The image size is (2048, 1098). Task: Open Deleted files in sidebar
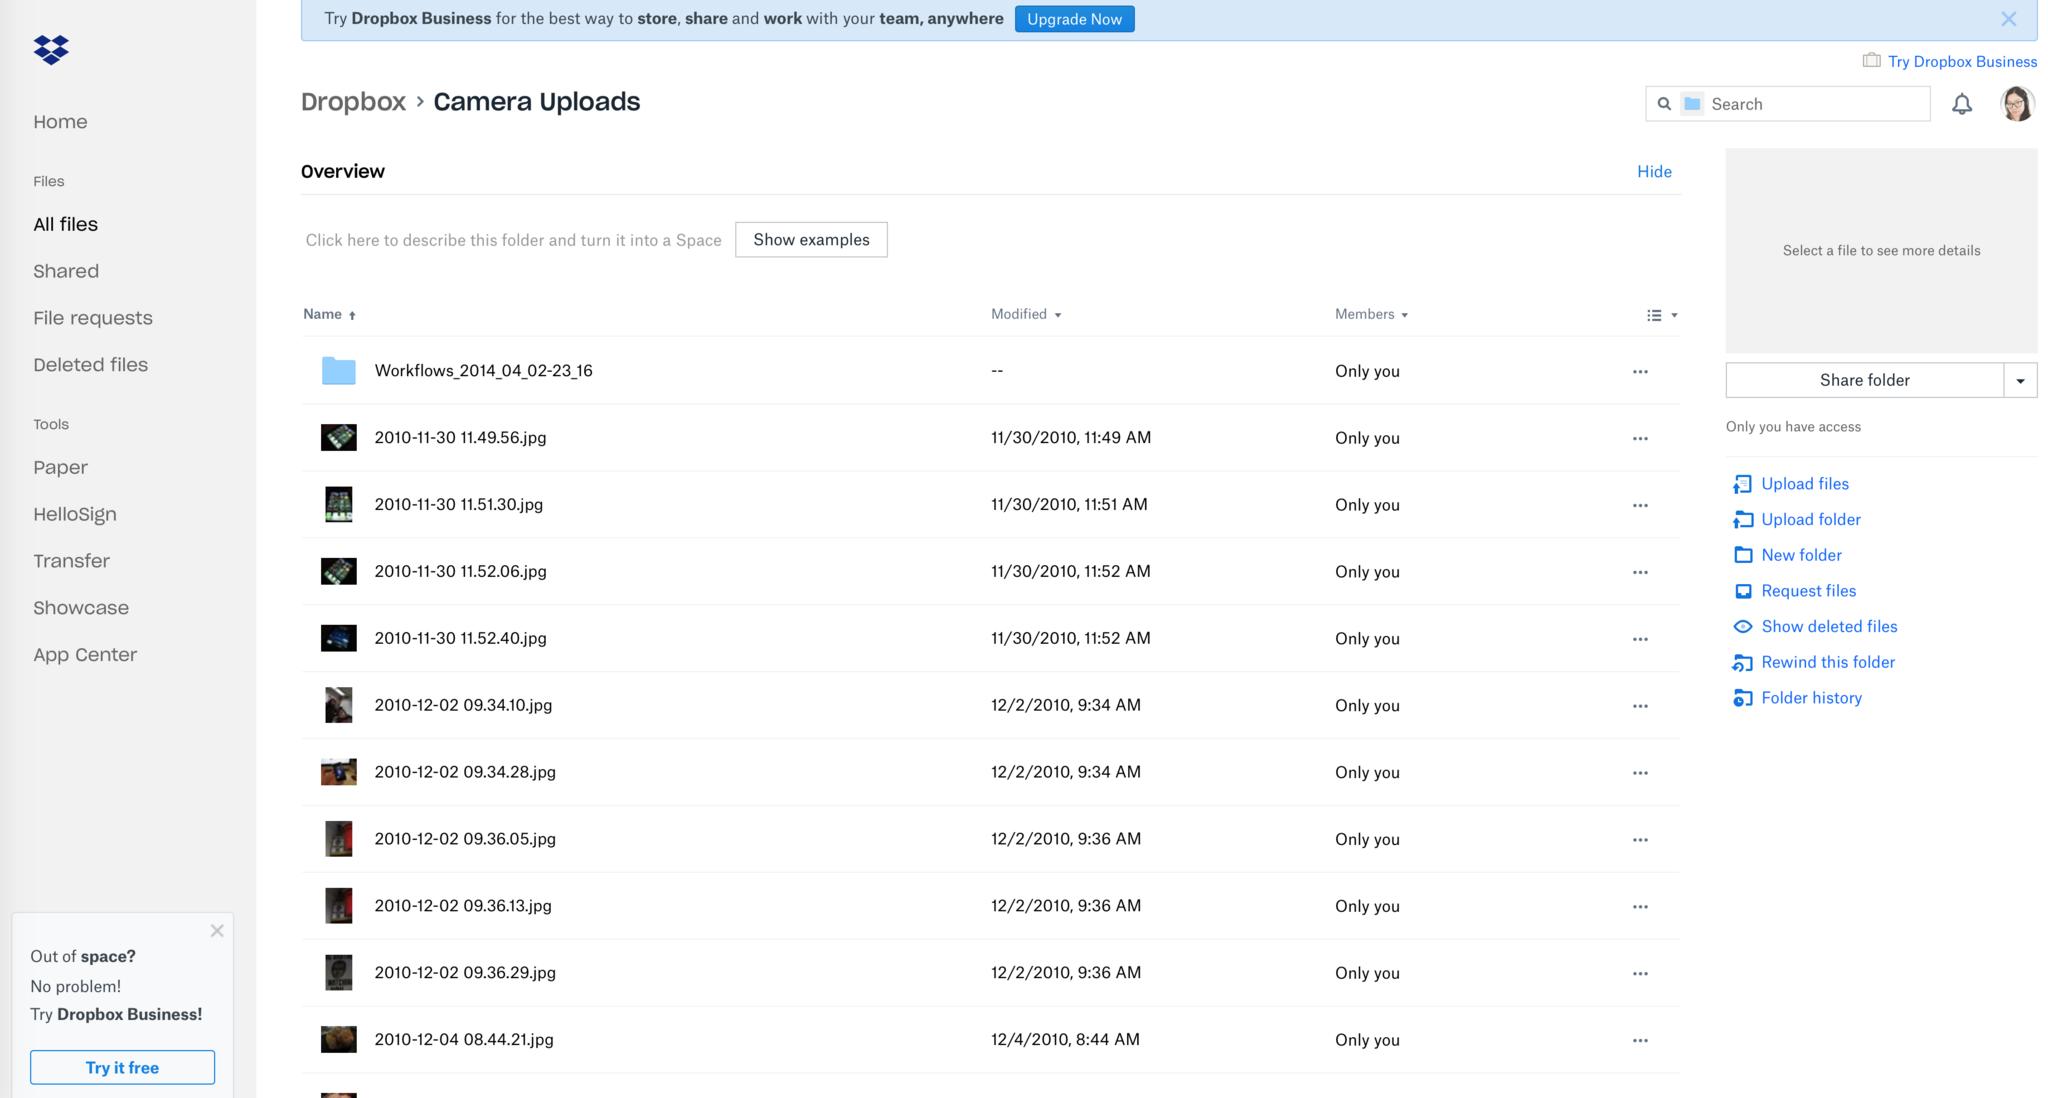(x=90, y=365)
